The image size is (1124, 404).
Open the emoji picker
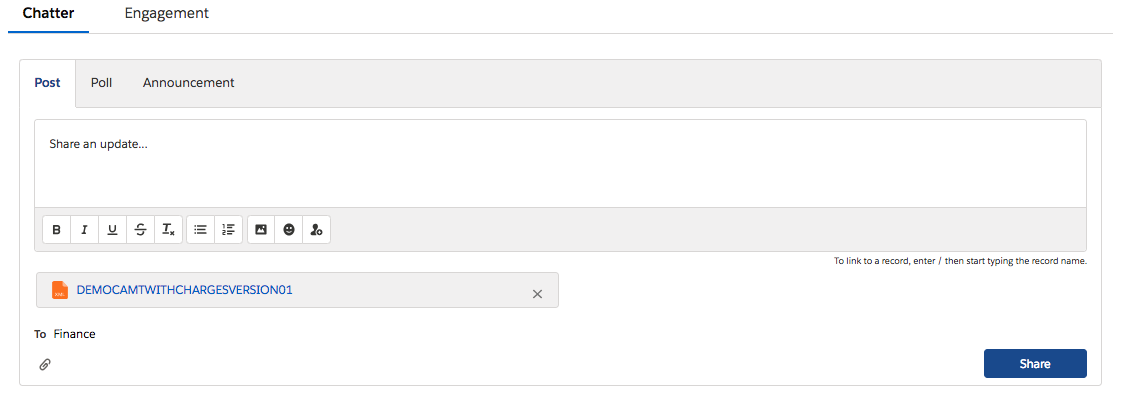point(289,230)
